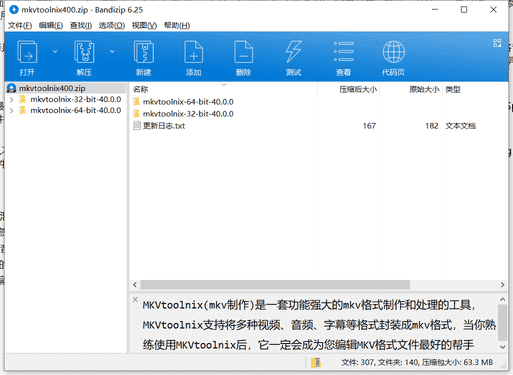Open the 视图(V) menu
The image size is (513, 375).
[144, 25]
